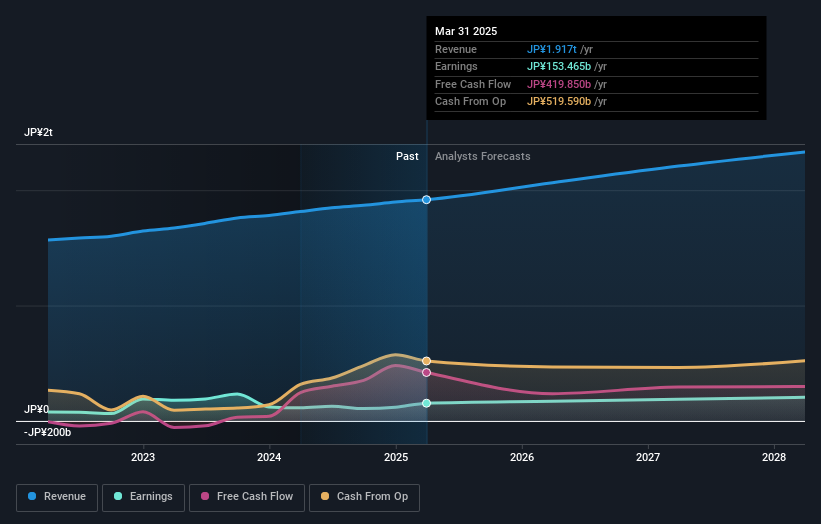Click the Cash From Op label in tooltip
The image size is (821, 524).
[470, 101]
